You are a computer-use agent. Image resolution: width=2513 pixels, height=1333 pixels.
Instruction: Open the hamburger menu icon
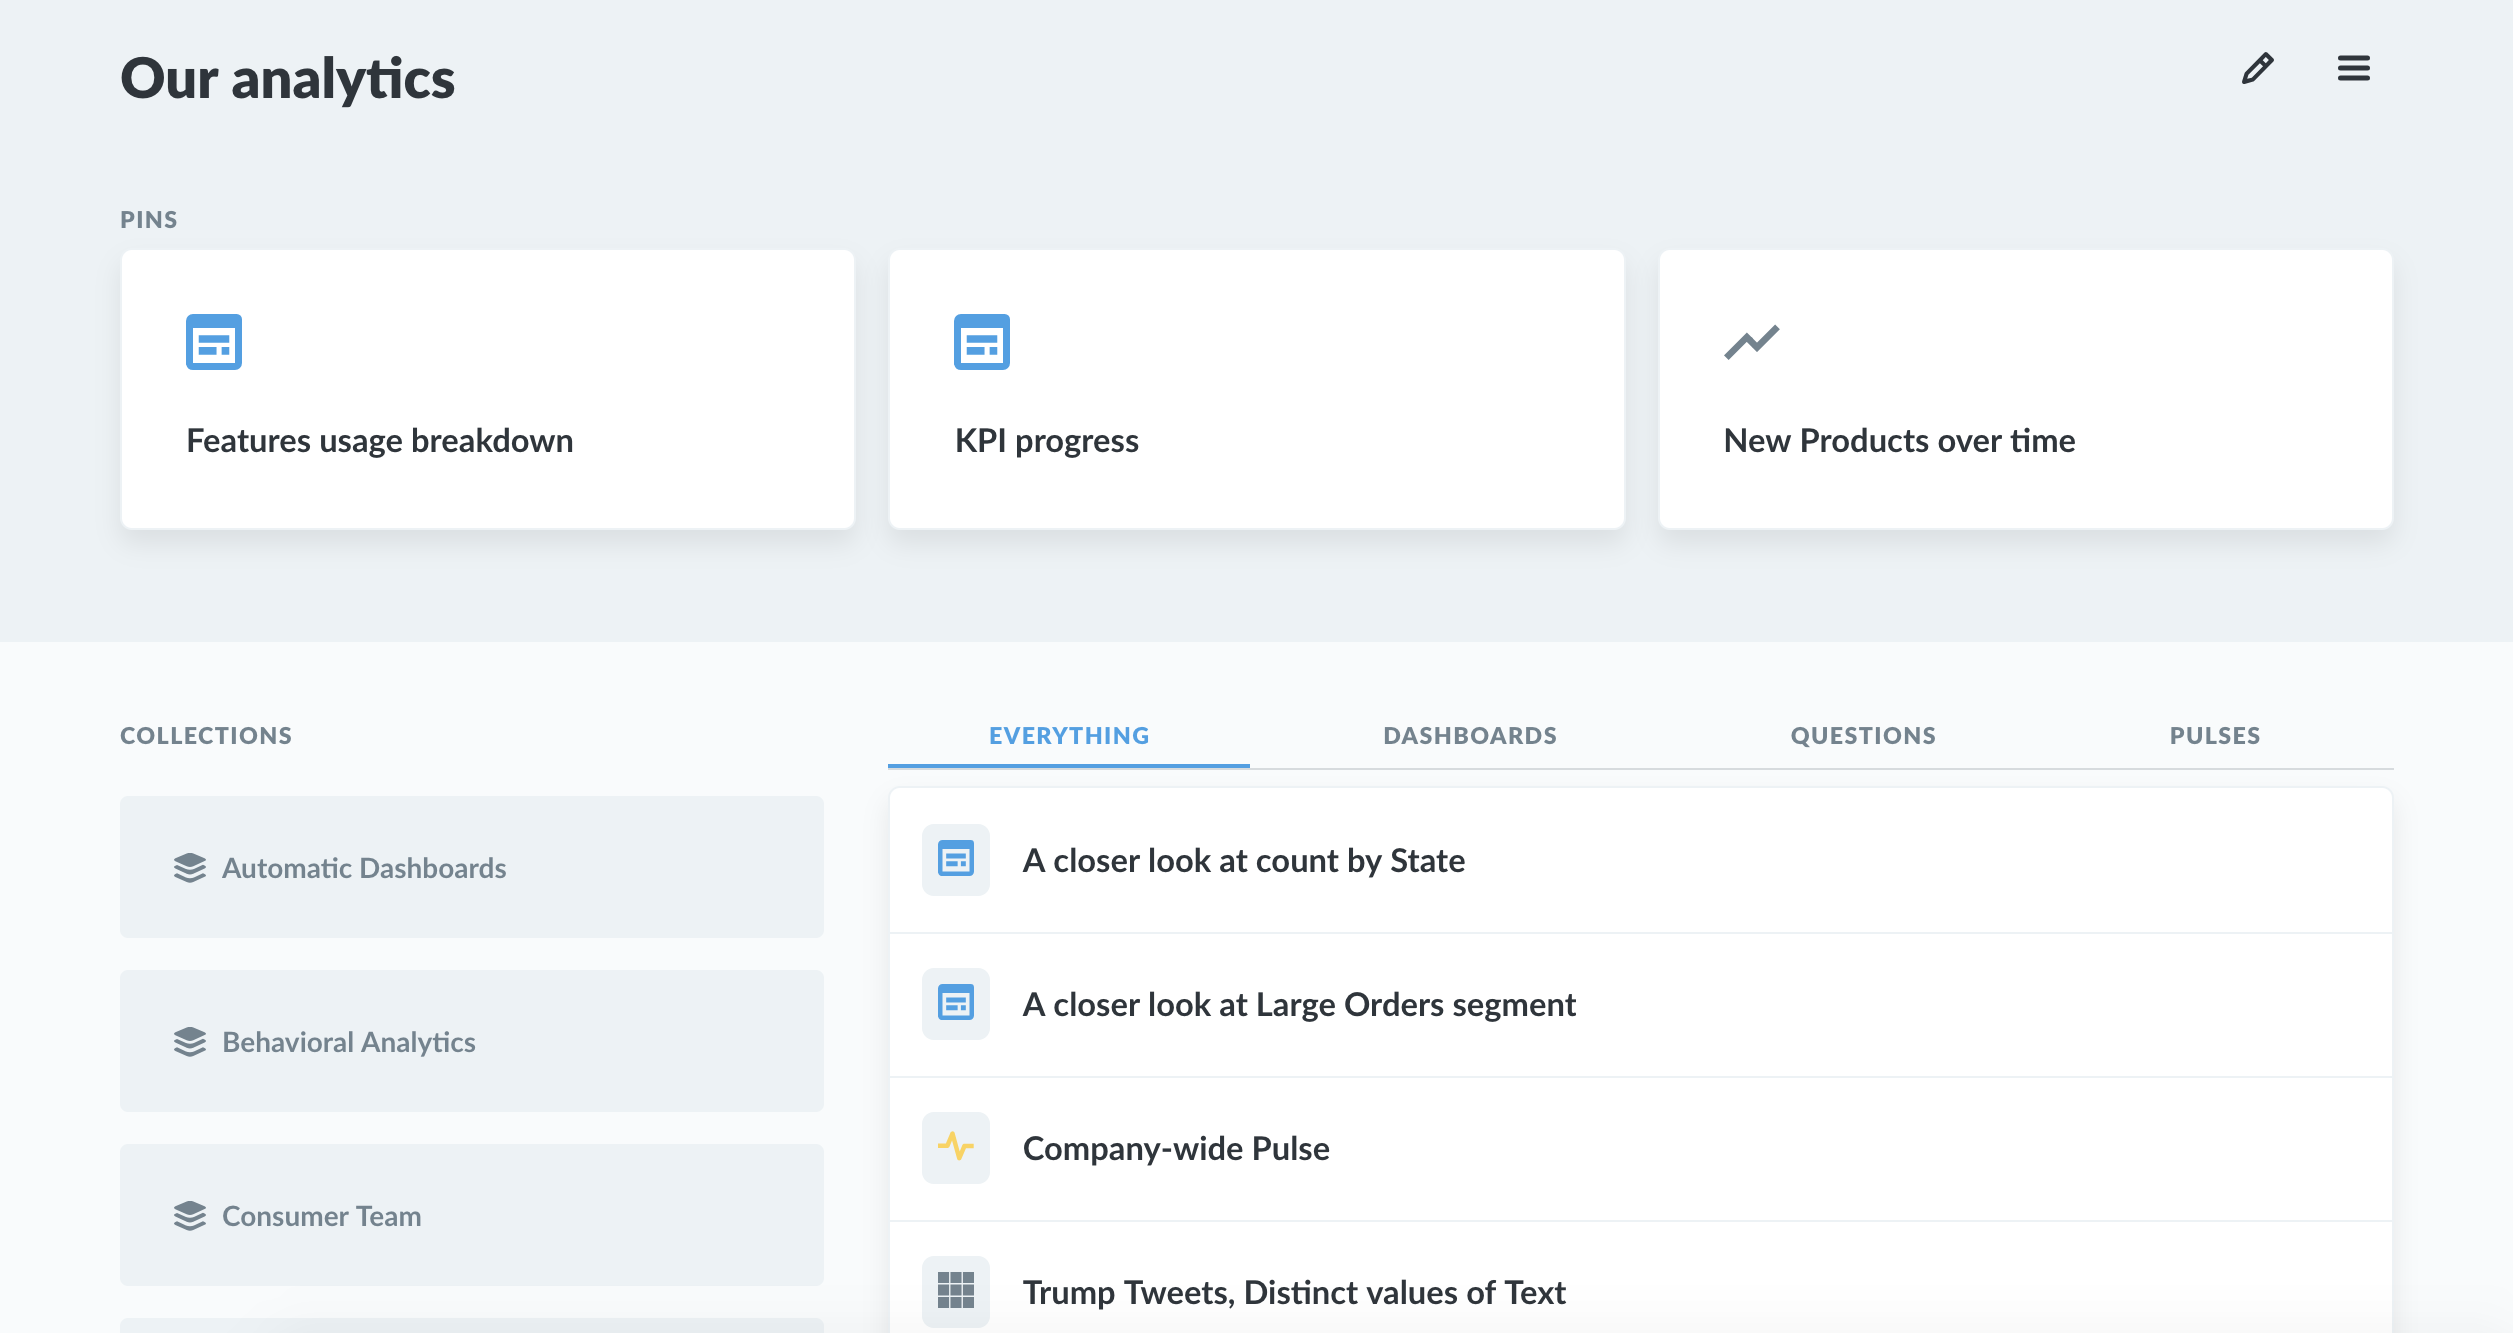pos(2353,69)
